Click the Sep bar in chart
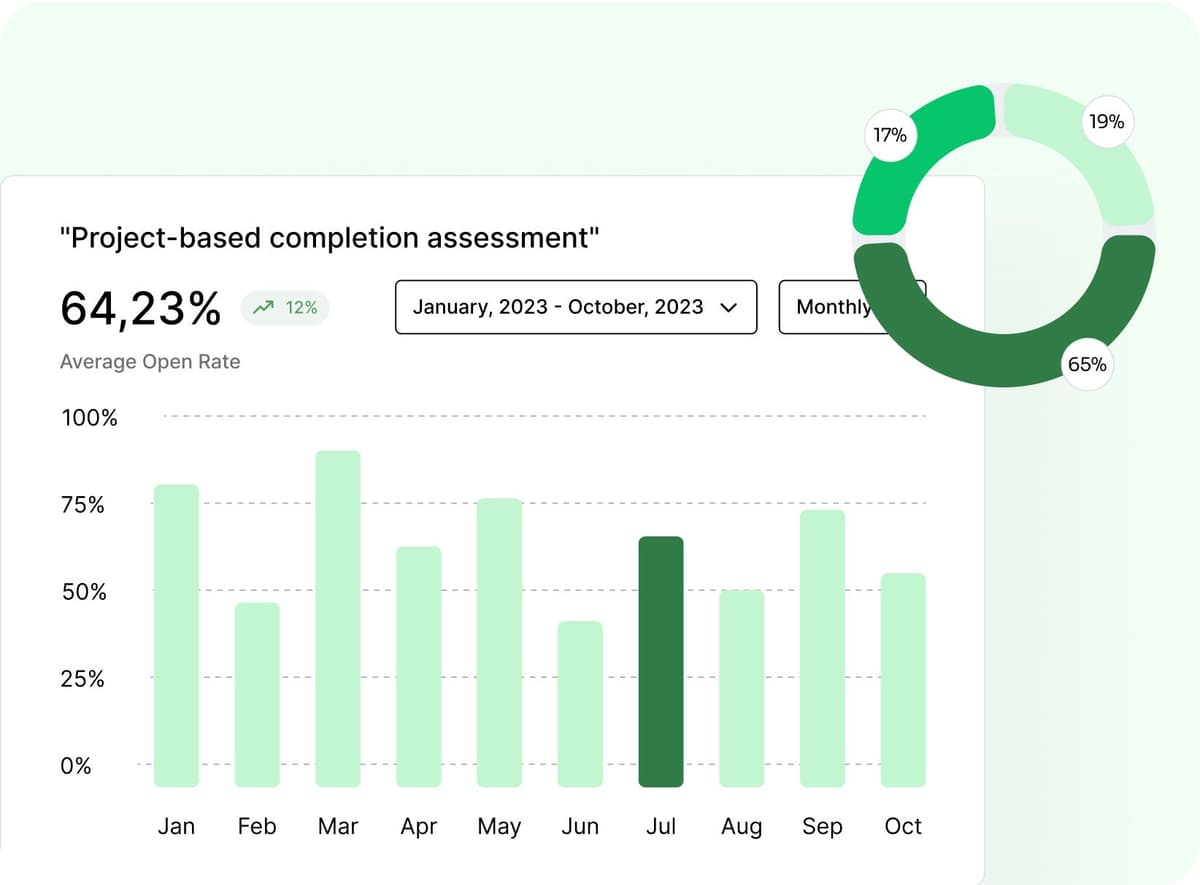Screen dimensions: 1200x885 coord(822,647)
